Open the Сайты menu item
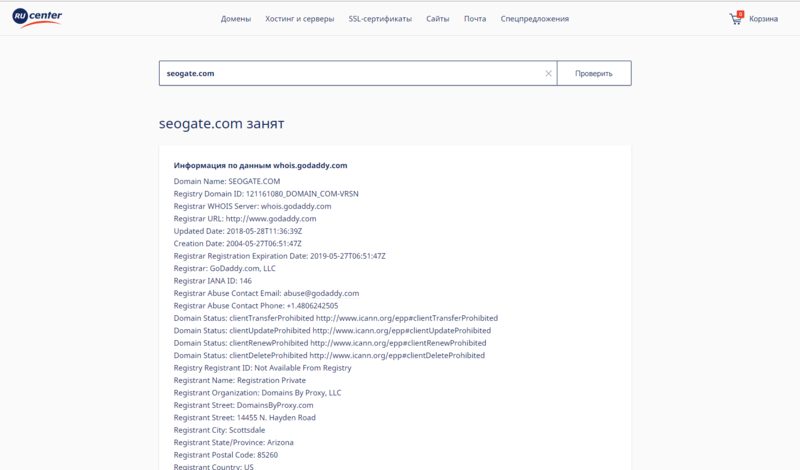The height and width of the screenshot is (470, 800). click(437, 19)
